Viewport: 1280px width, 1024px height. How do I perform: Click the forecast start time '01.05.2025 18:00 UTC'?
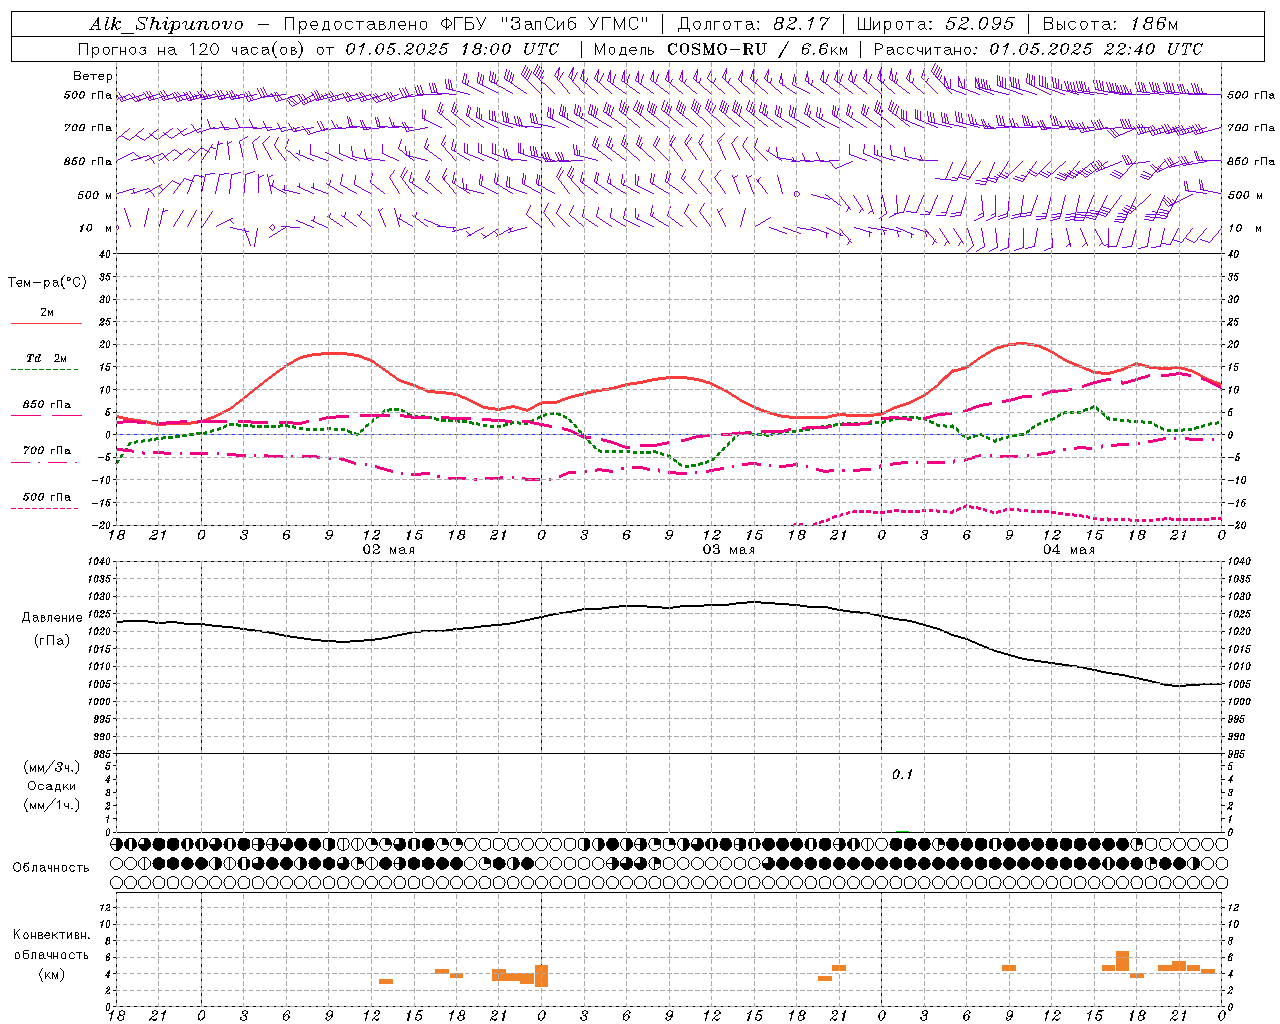coord(452,49)
